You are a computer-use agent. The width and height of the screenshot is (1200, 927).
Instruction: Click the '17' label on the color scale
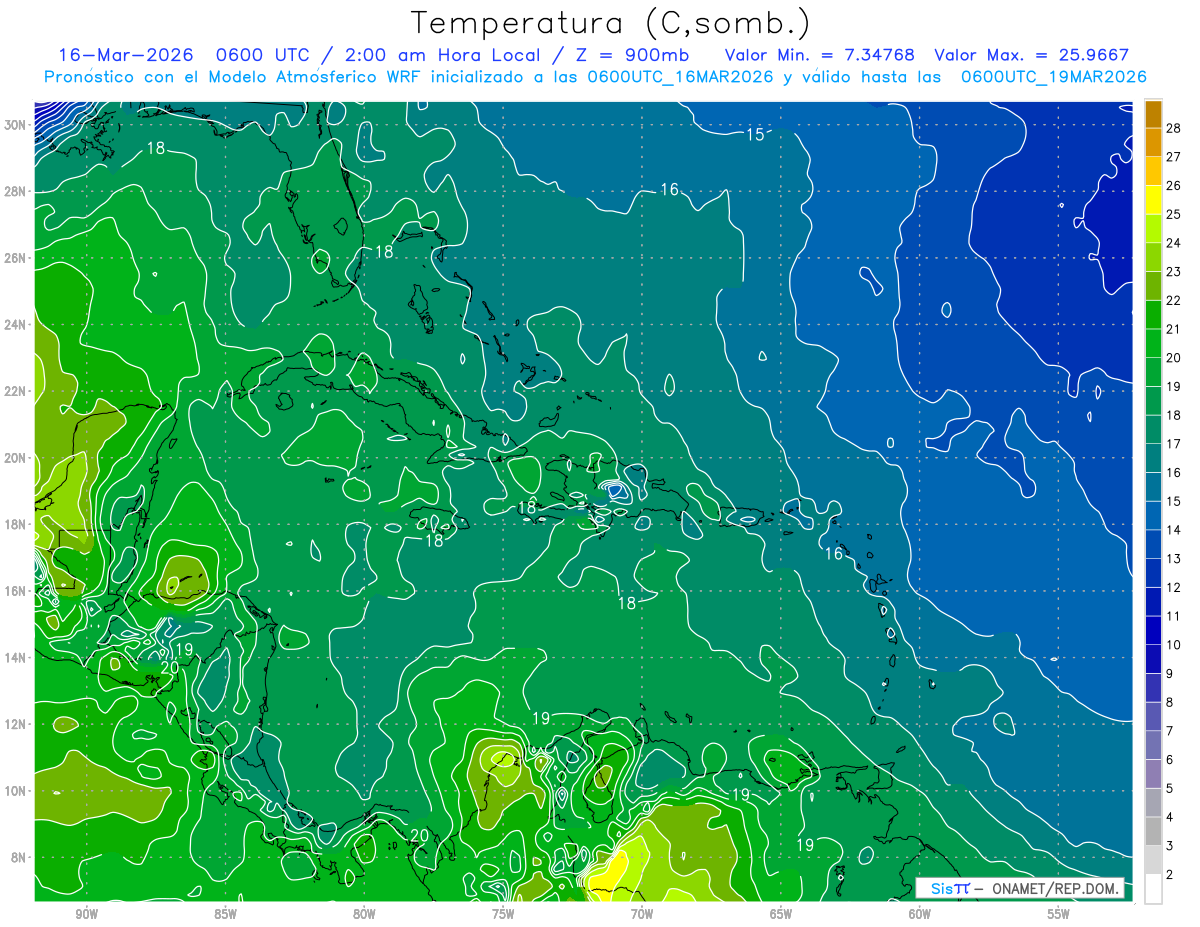(1174, 444)
